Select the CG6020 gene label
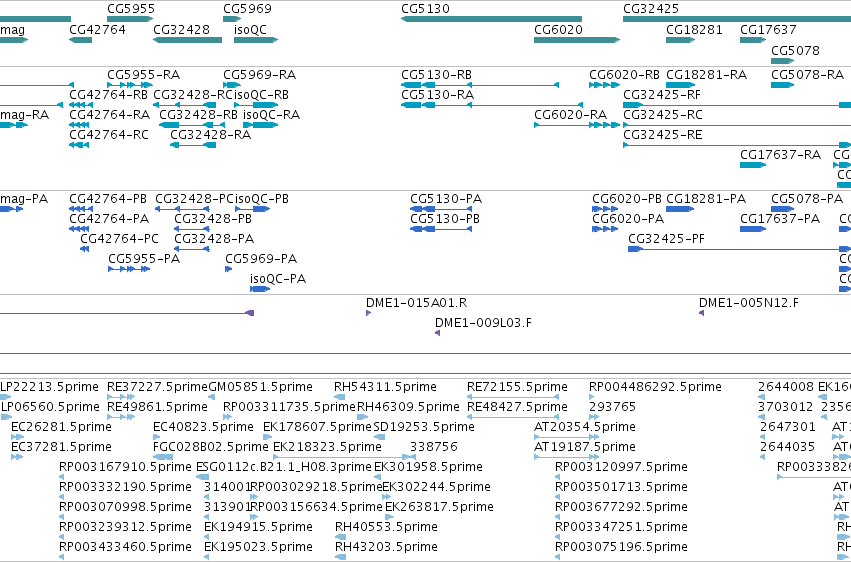 click(x=558, y=29)
